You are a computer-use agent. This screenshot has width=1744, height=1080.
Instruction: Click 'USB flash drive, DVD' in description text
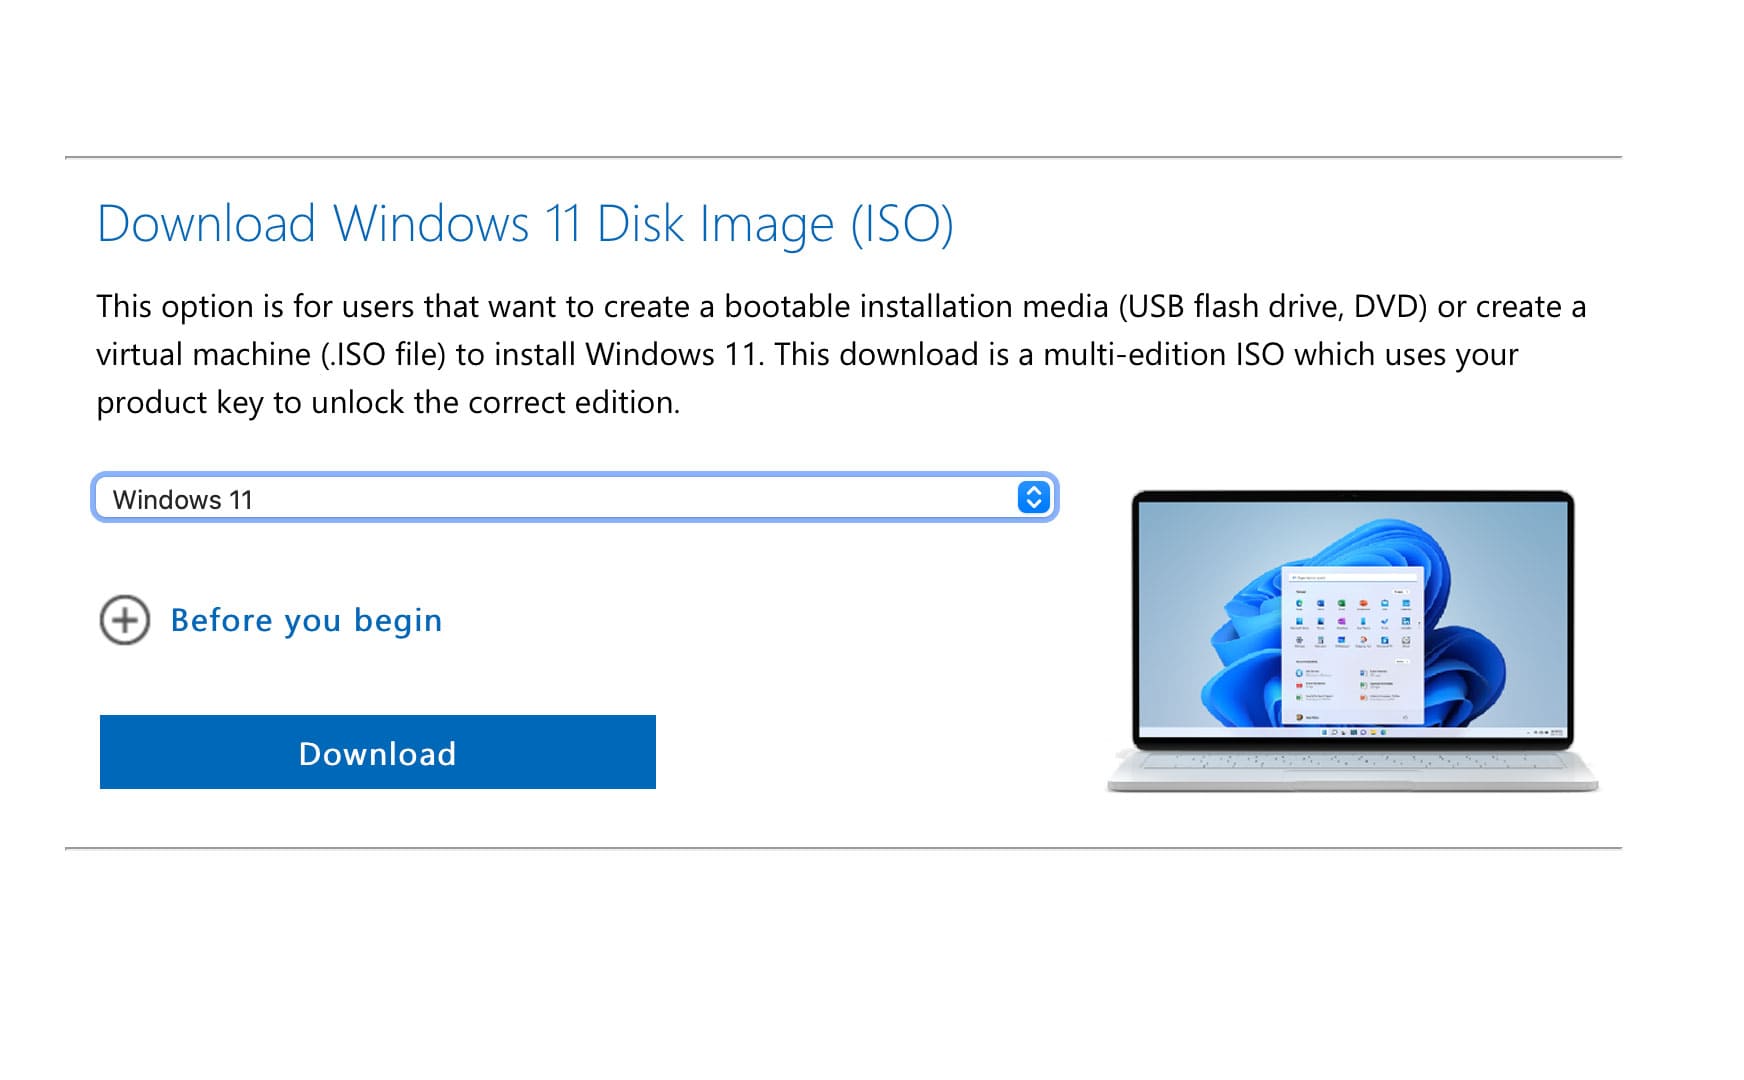tap(1272, 306)
